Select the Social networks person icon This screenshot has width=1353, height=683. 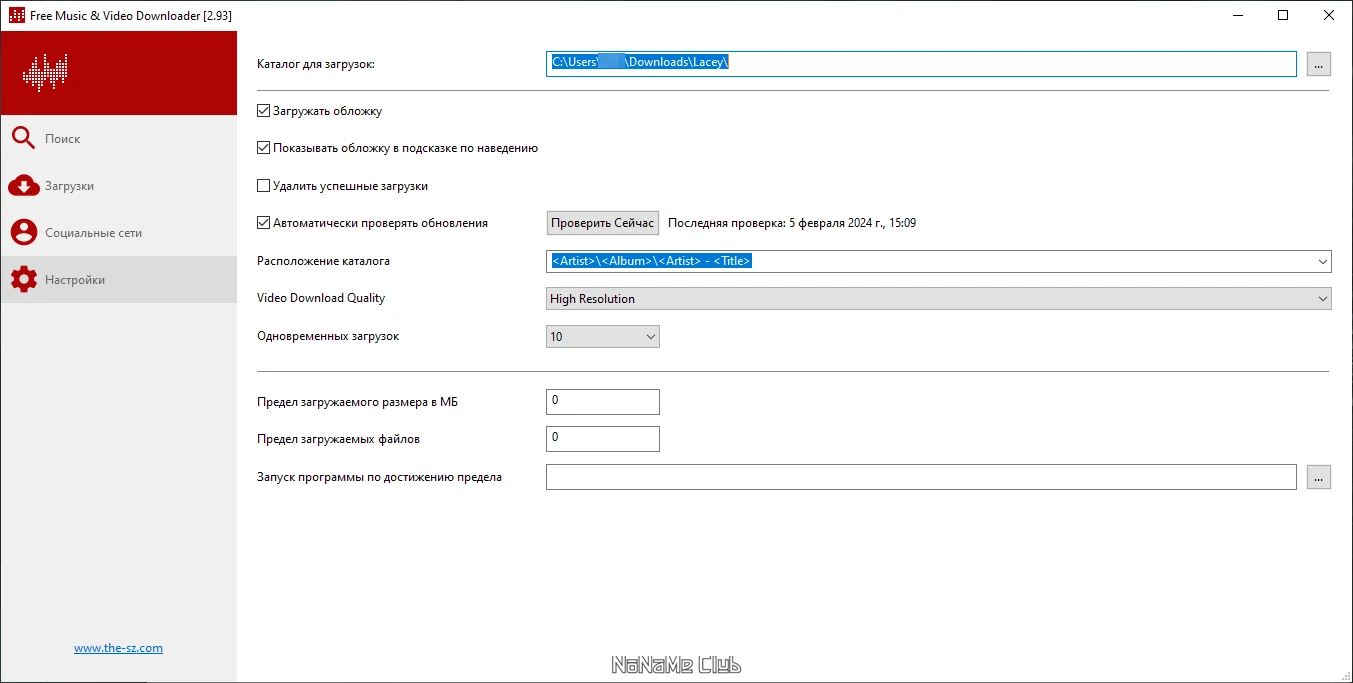pos(23,232)
